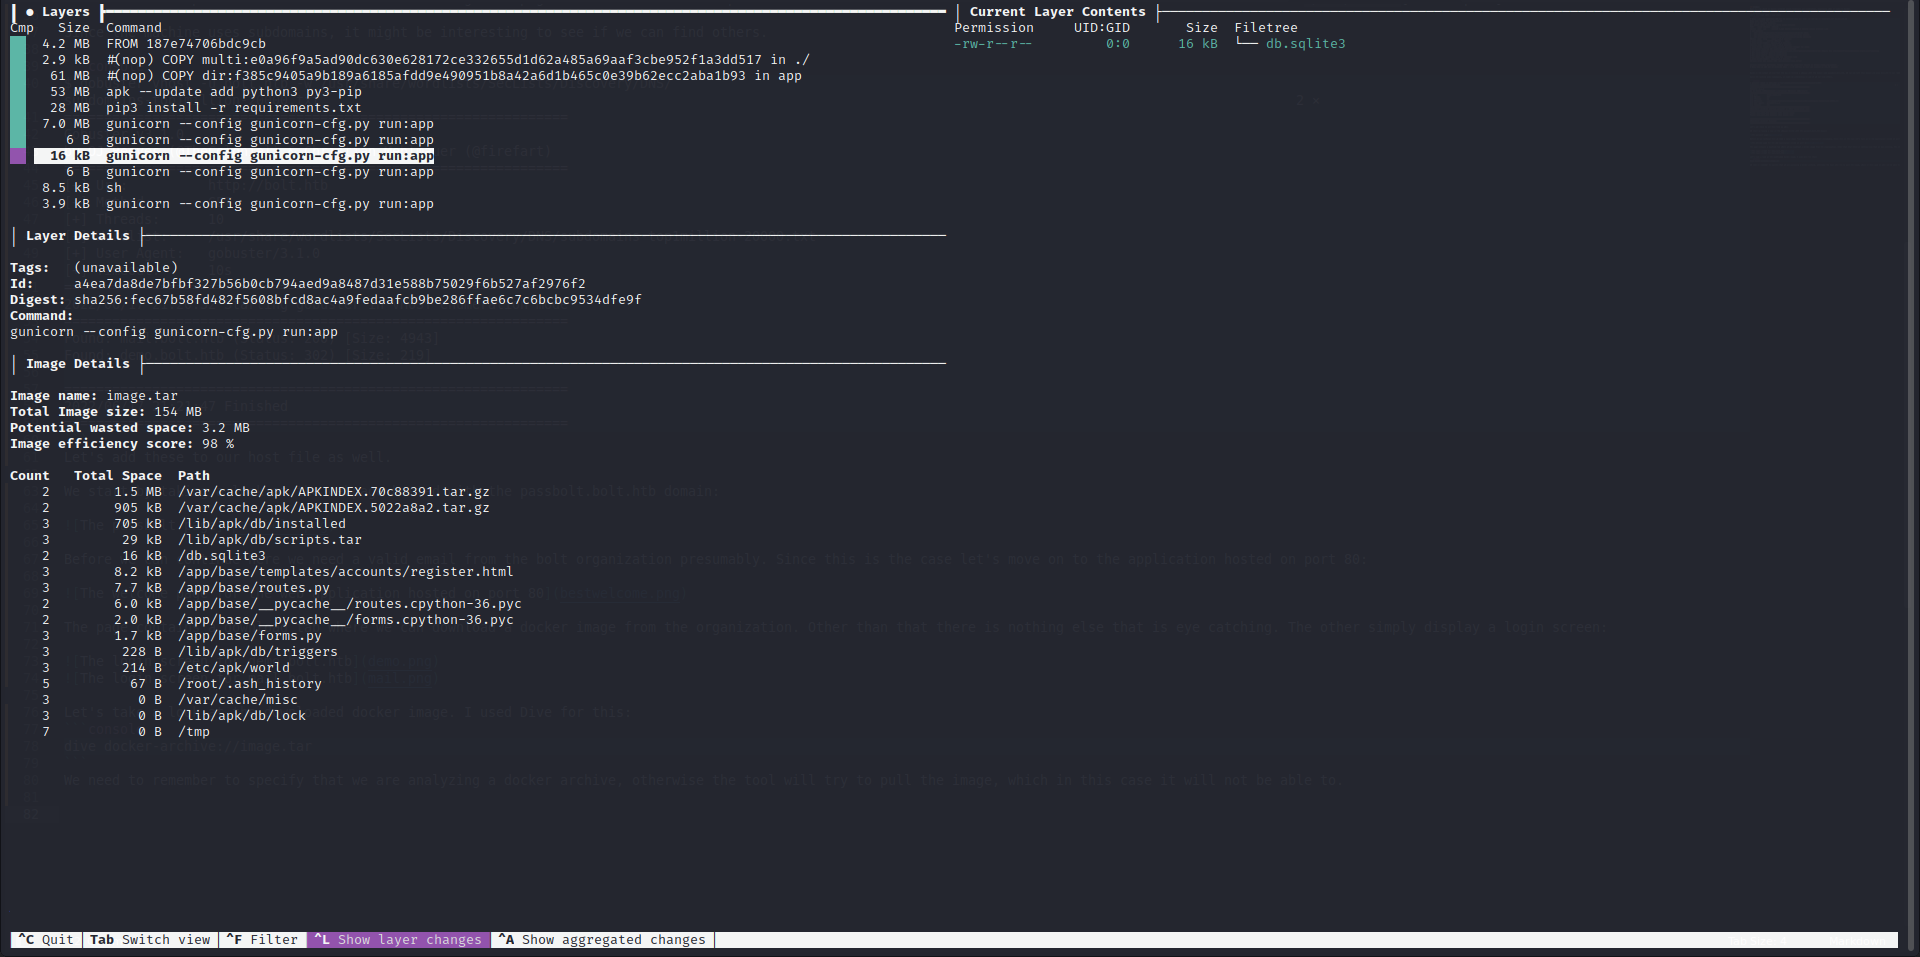Click the Current Layer Contents header
The image size is (1920, 957).
point(1057,11)
